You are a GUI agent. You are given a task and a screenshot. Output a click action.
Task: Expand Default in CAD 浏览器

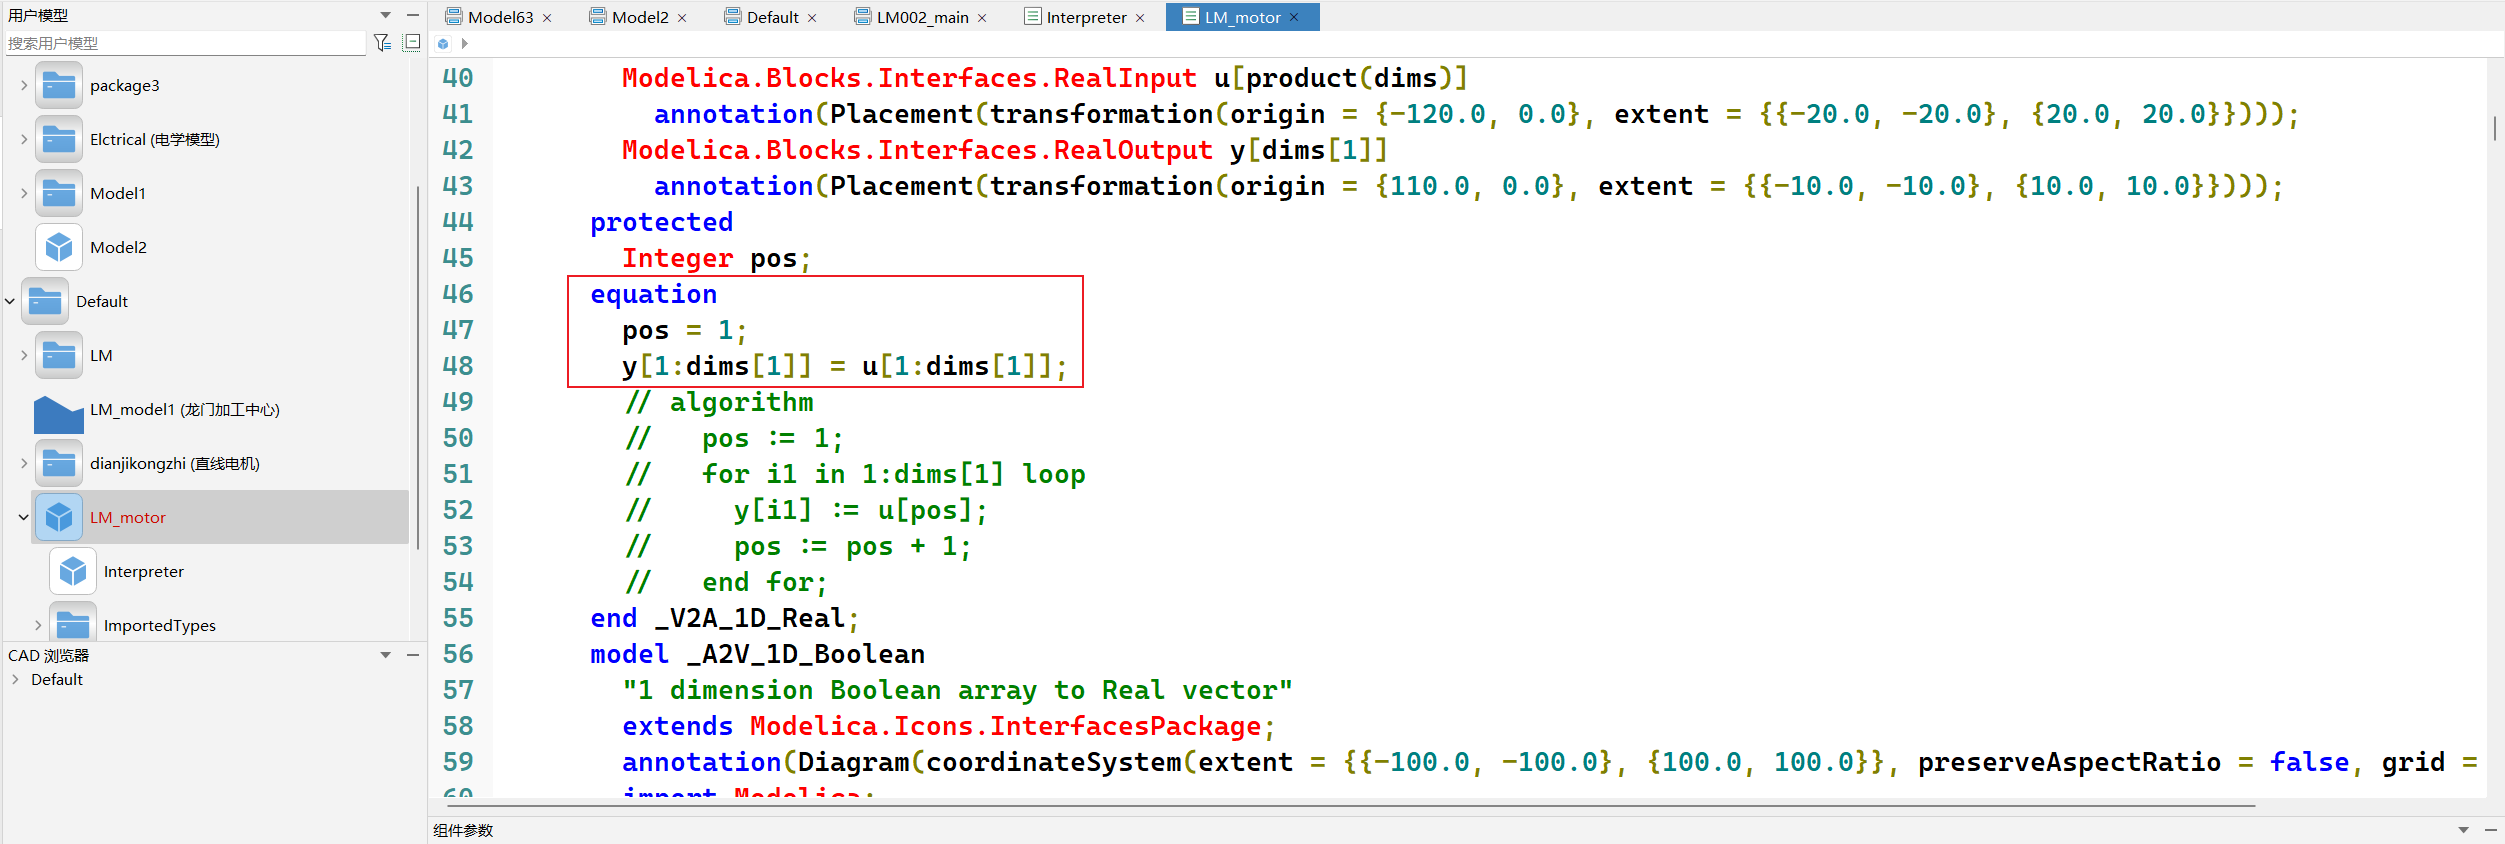coord(15,679)
